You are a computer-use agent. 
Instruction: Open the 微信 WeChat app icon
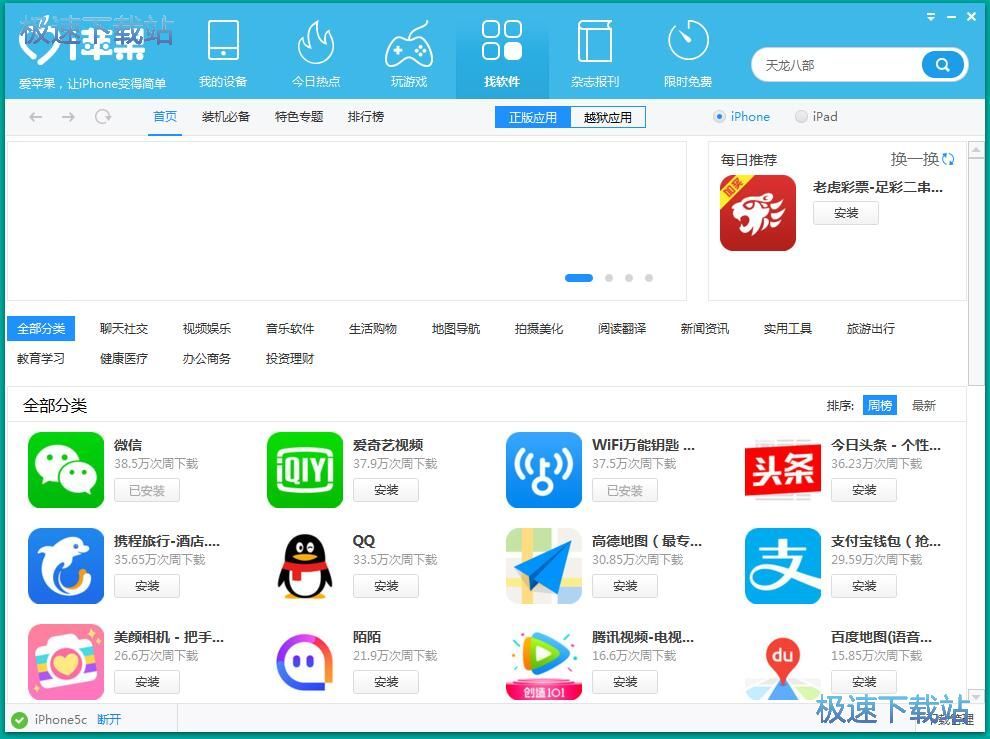(x=66, y=470)
